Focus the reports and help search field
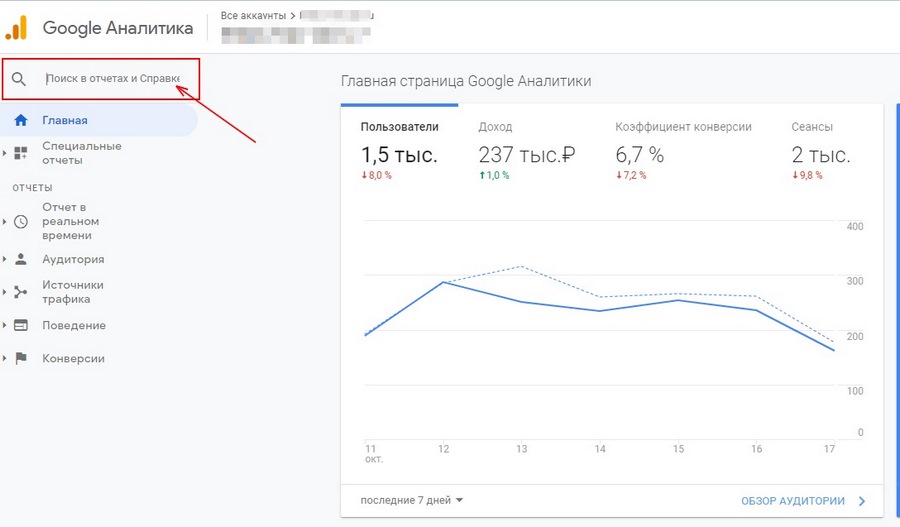900x527 pixels. [x=112, y=79]
